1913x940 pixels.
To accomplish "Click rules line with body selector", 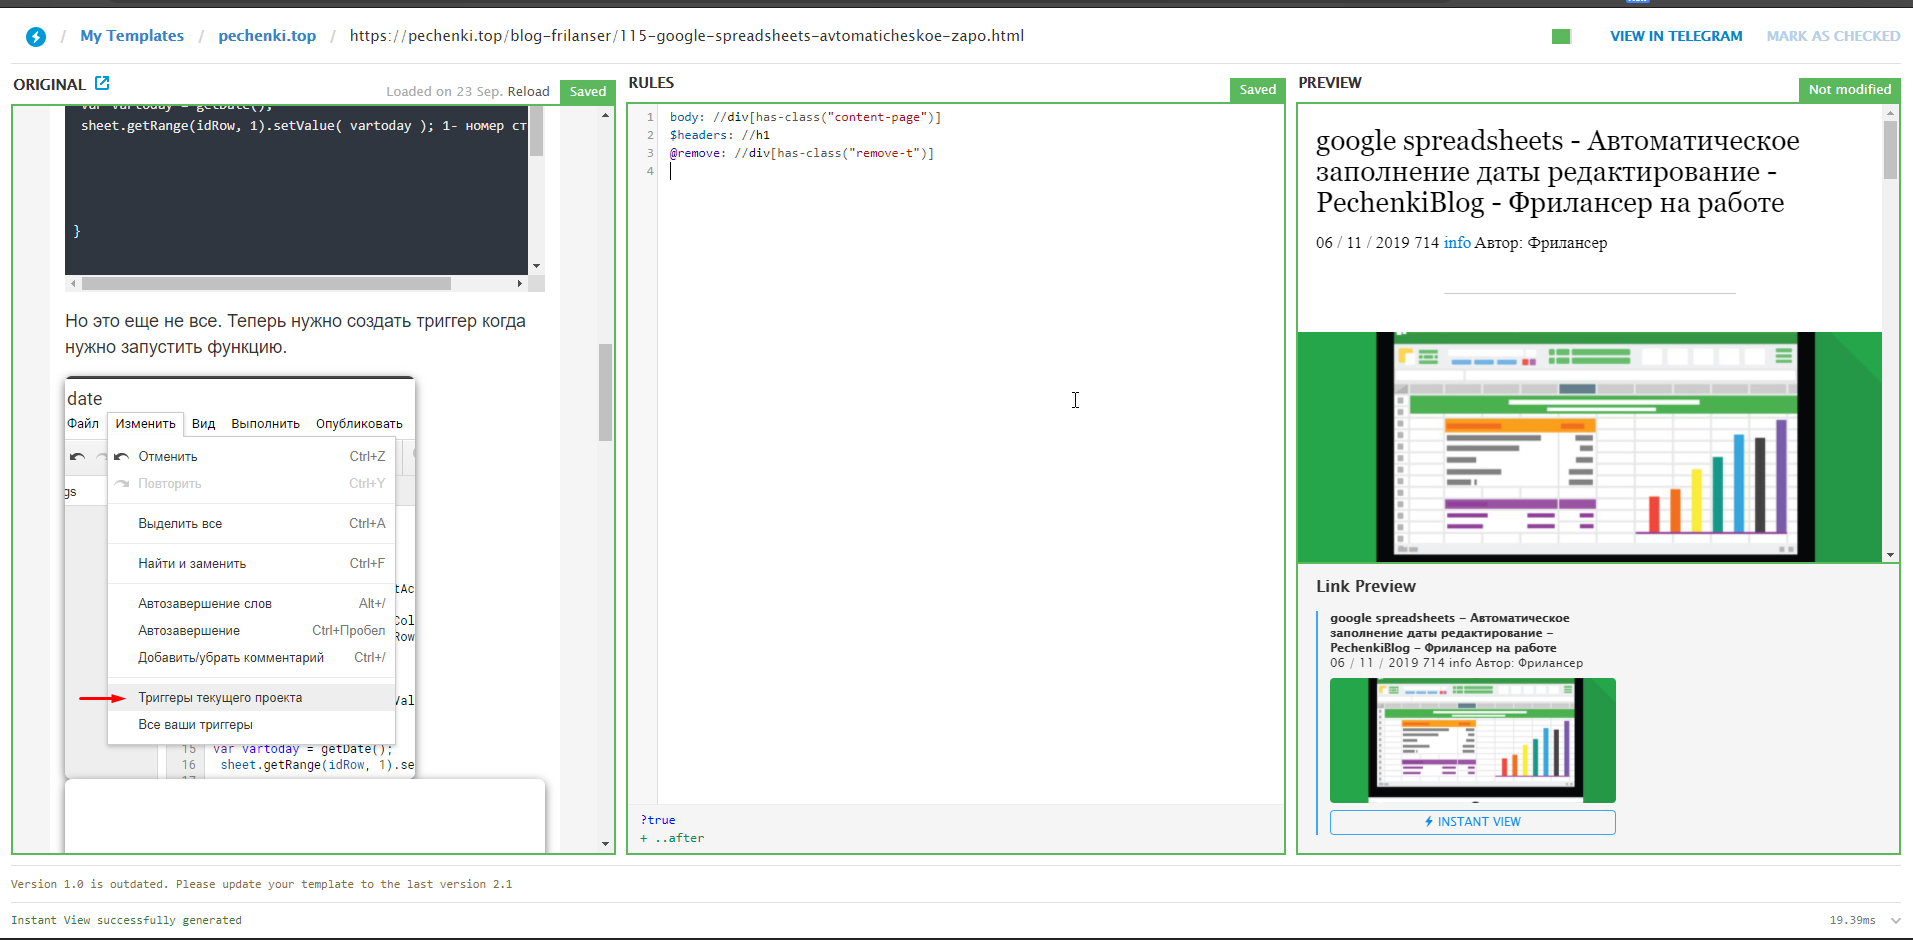I will coord(805,117).
